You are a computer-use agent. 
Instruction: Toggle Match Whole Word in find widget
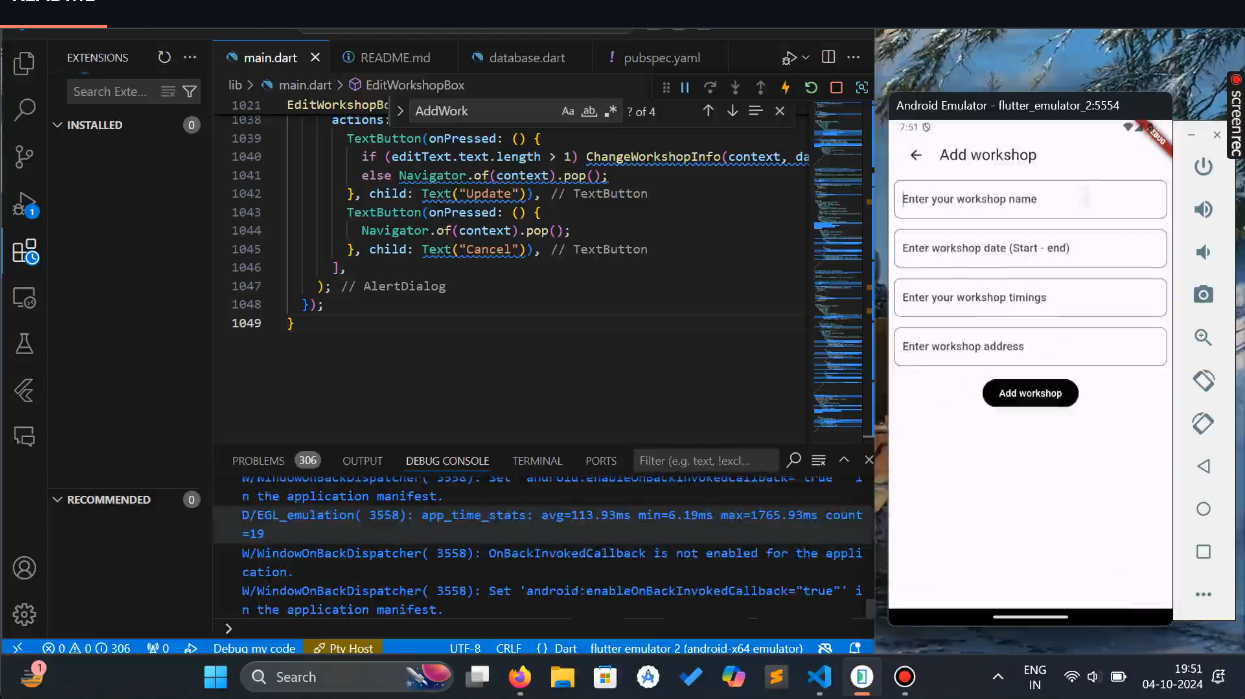tap(589, 111)
